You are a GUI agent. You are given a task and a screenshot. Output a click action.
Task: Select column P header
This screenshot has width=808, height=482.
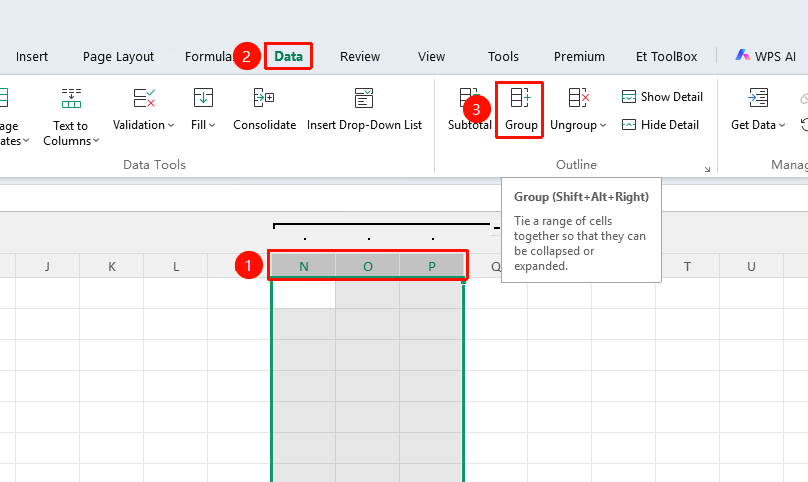[x=431, y=266]
